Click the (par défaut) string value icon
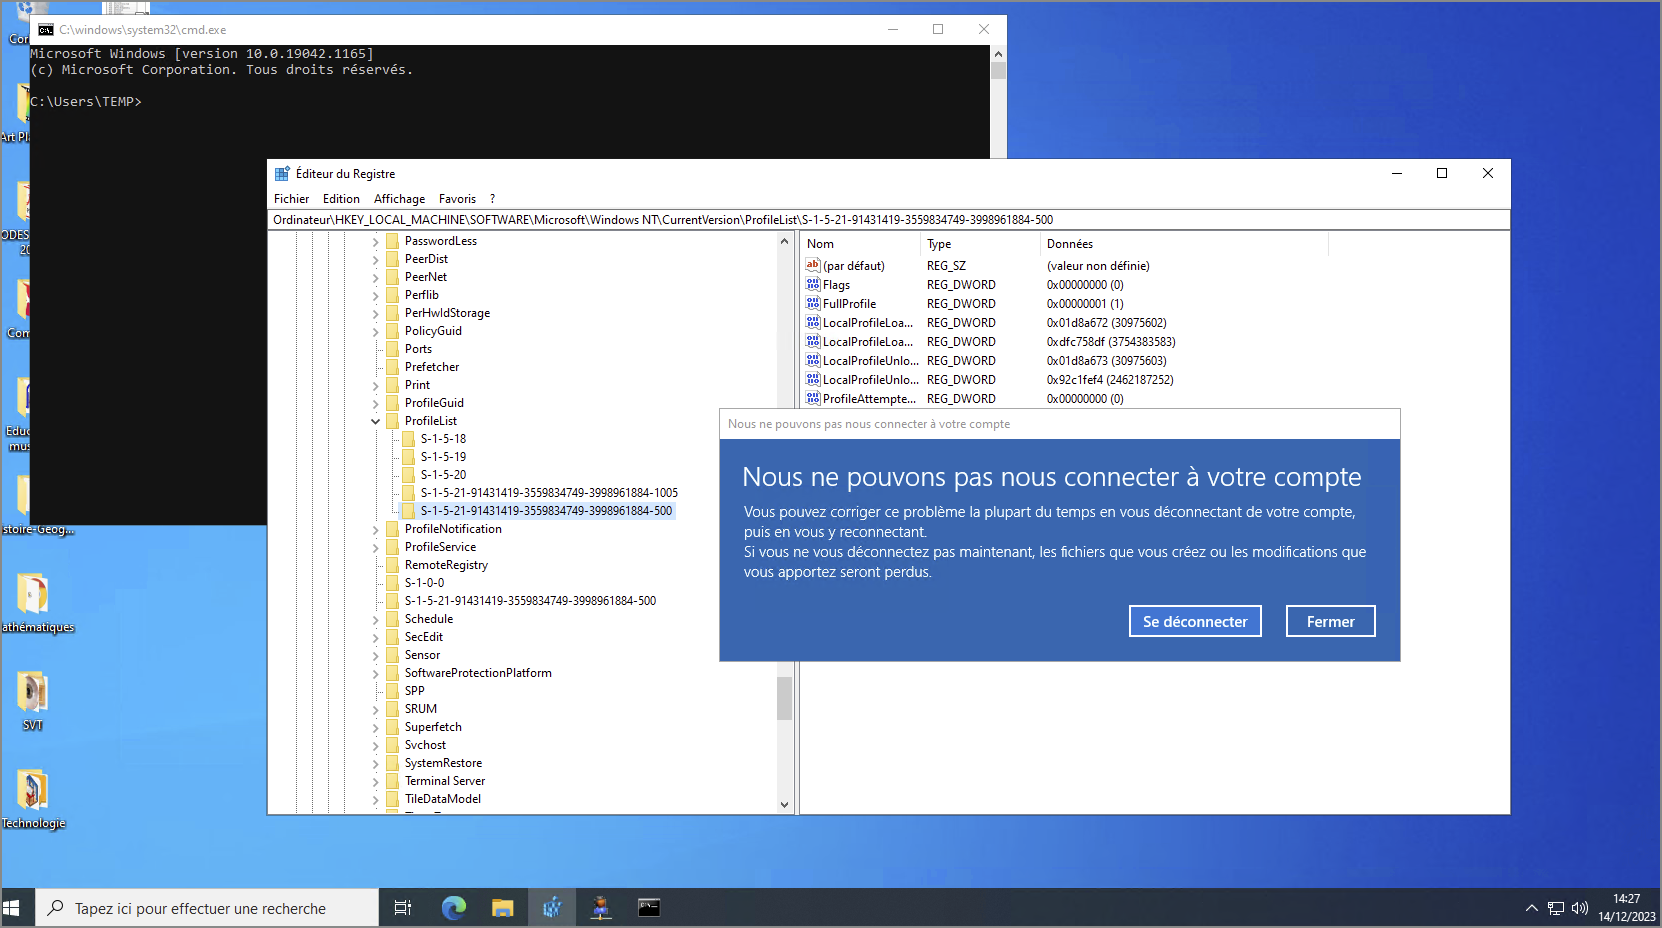Viewport: 1662px width, 928px height. click(813, 265)
